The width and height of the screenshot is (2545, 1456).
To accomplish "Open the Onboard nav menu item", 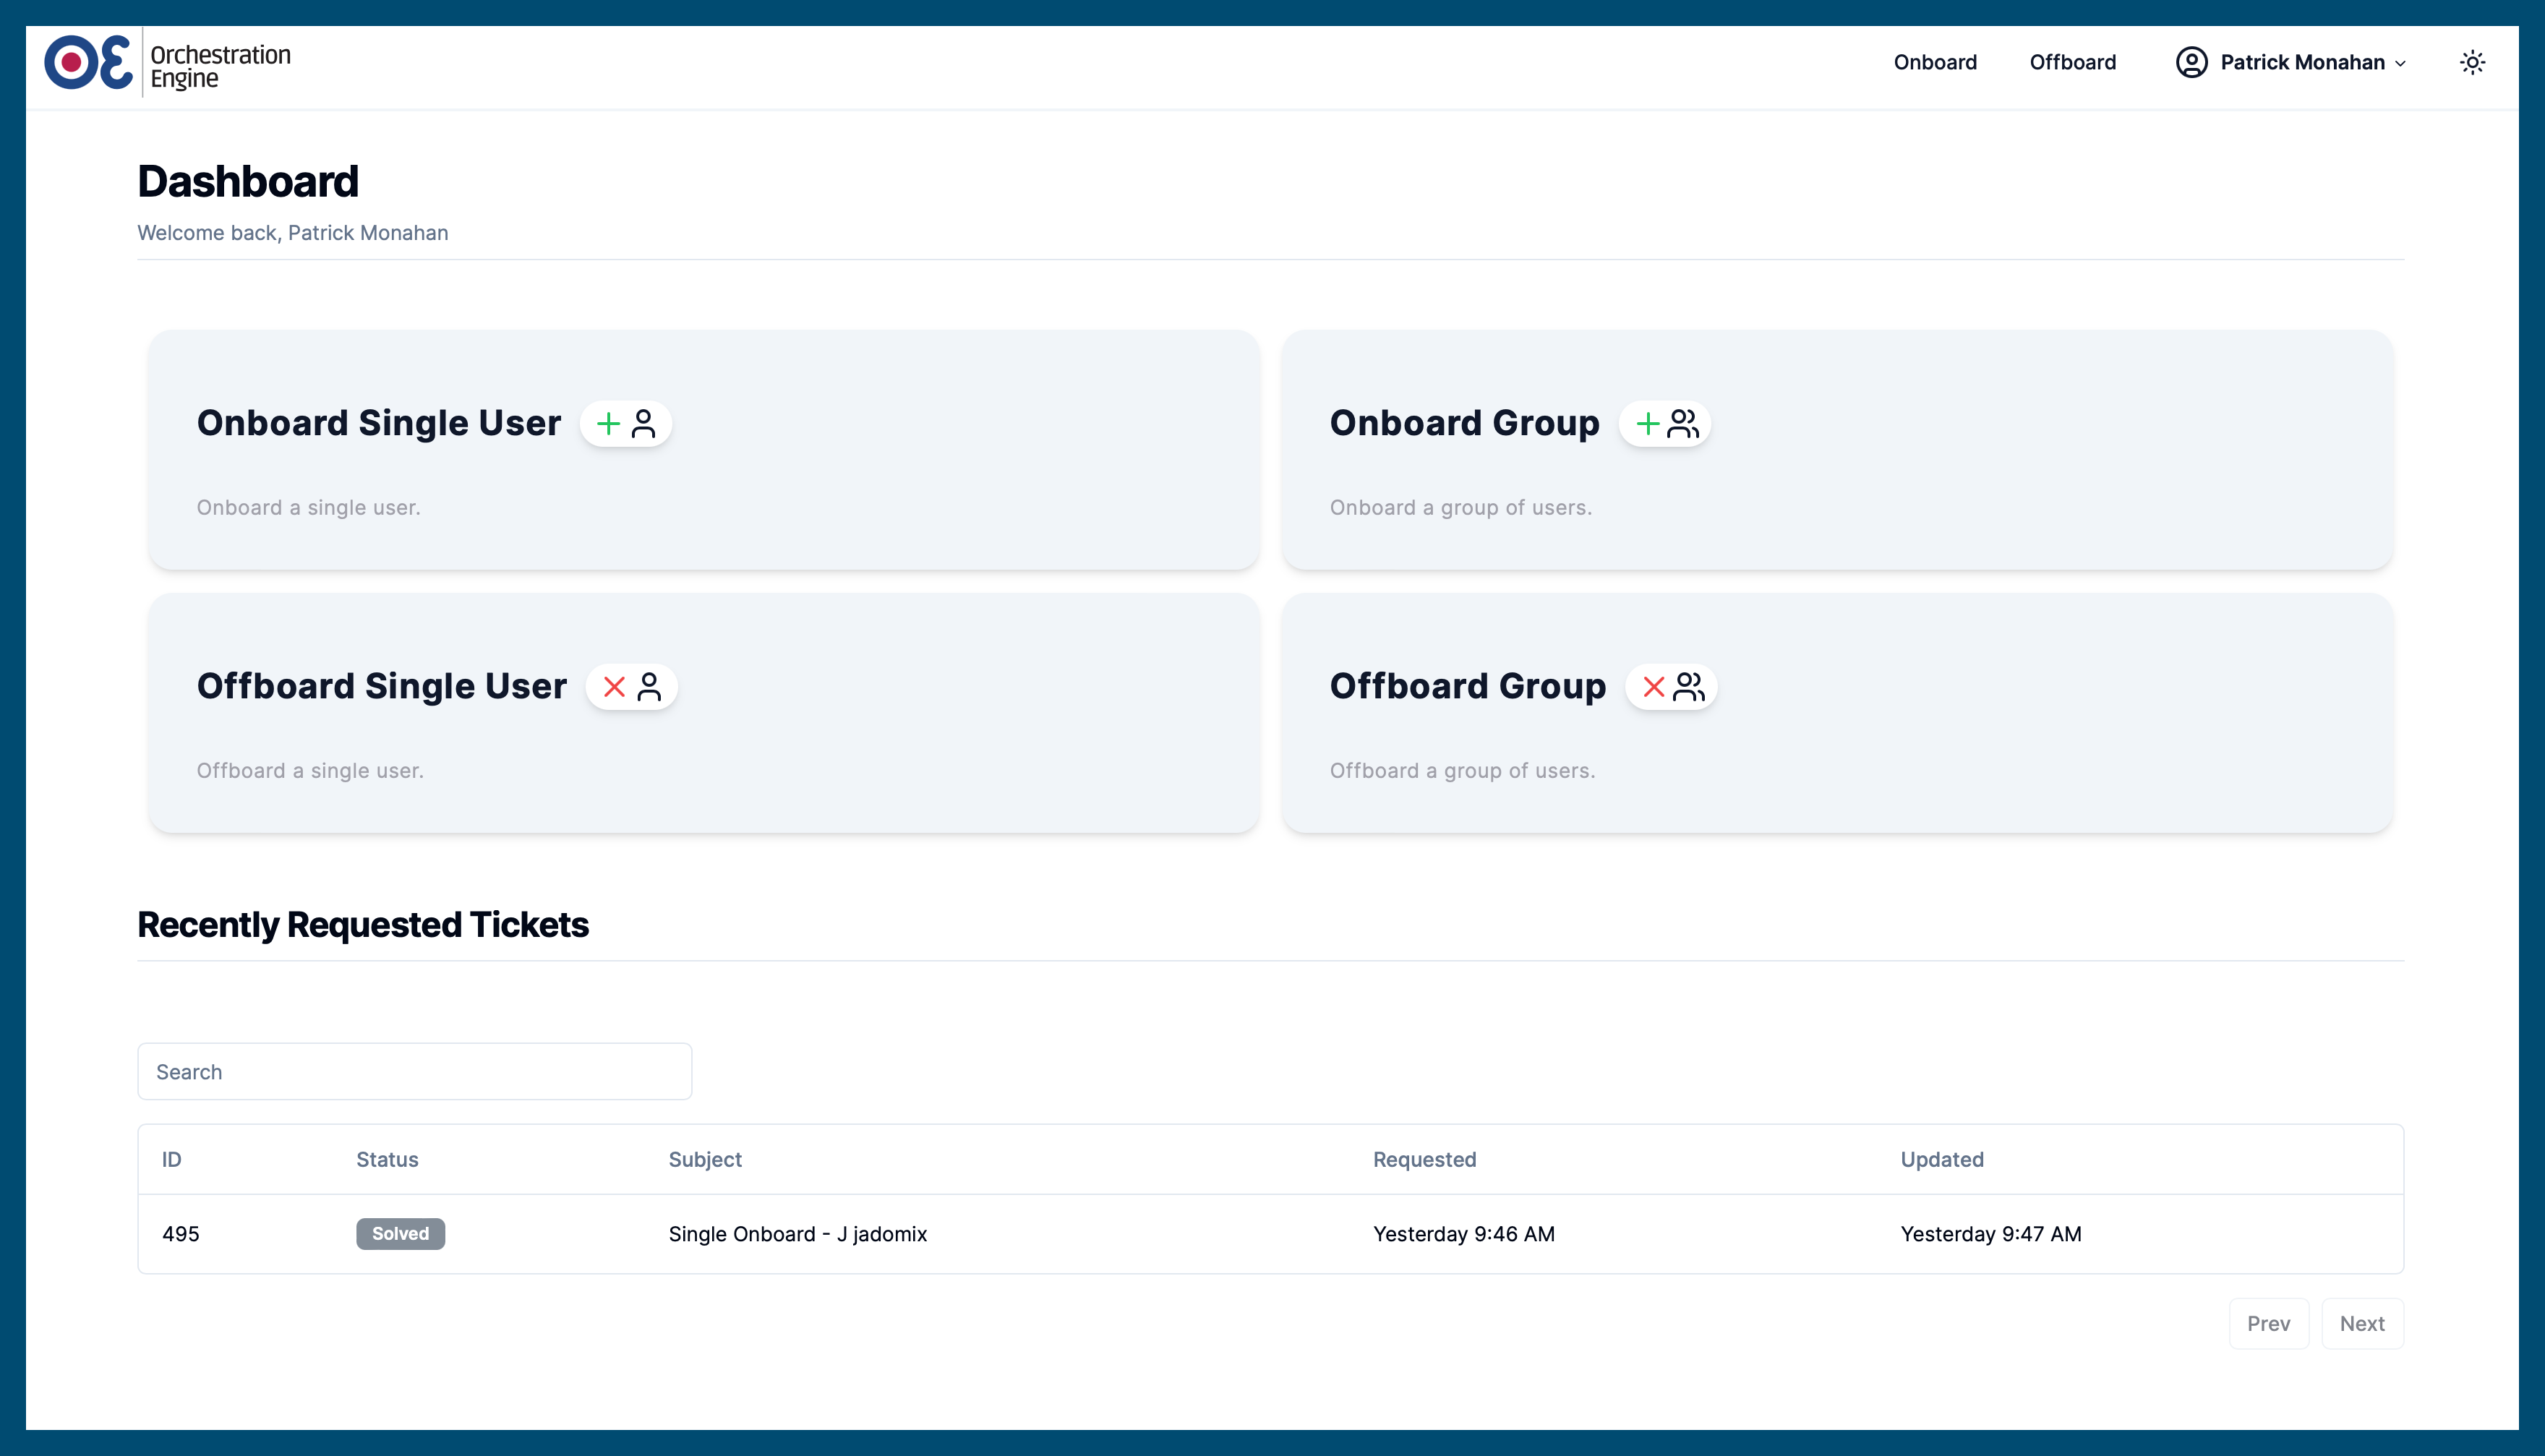I will (x=1935, y=63).
